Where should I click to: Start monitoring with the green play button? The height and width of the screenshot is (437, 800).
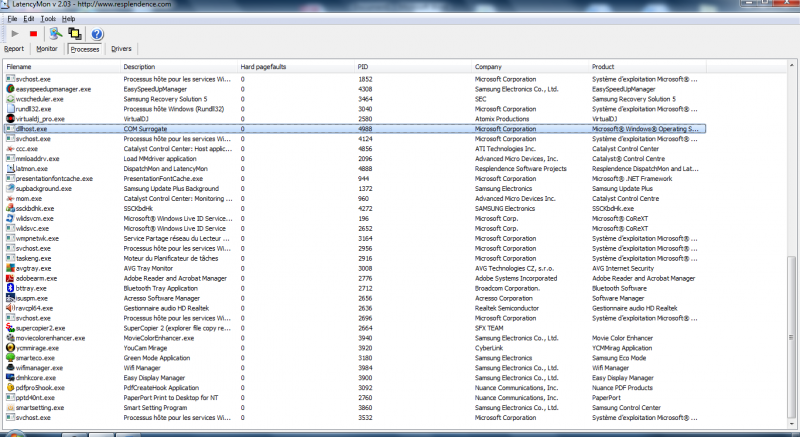coord(15,34)
